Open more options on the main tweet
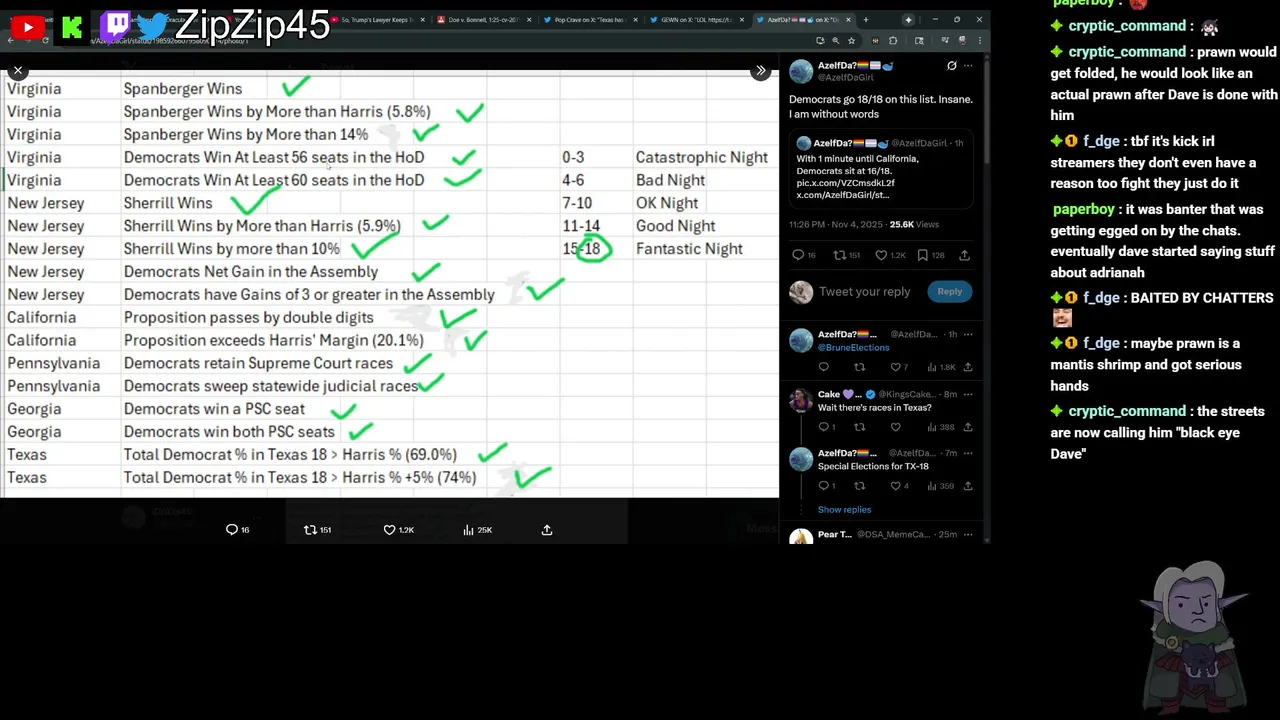 (x=968, y=66)
